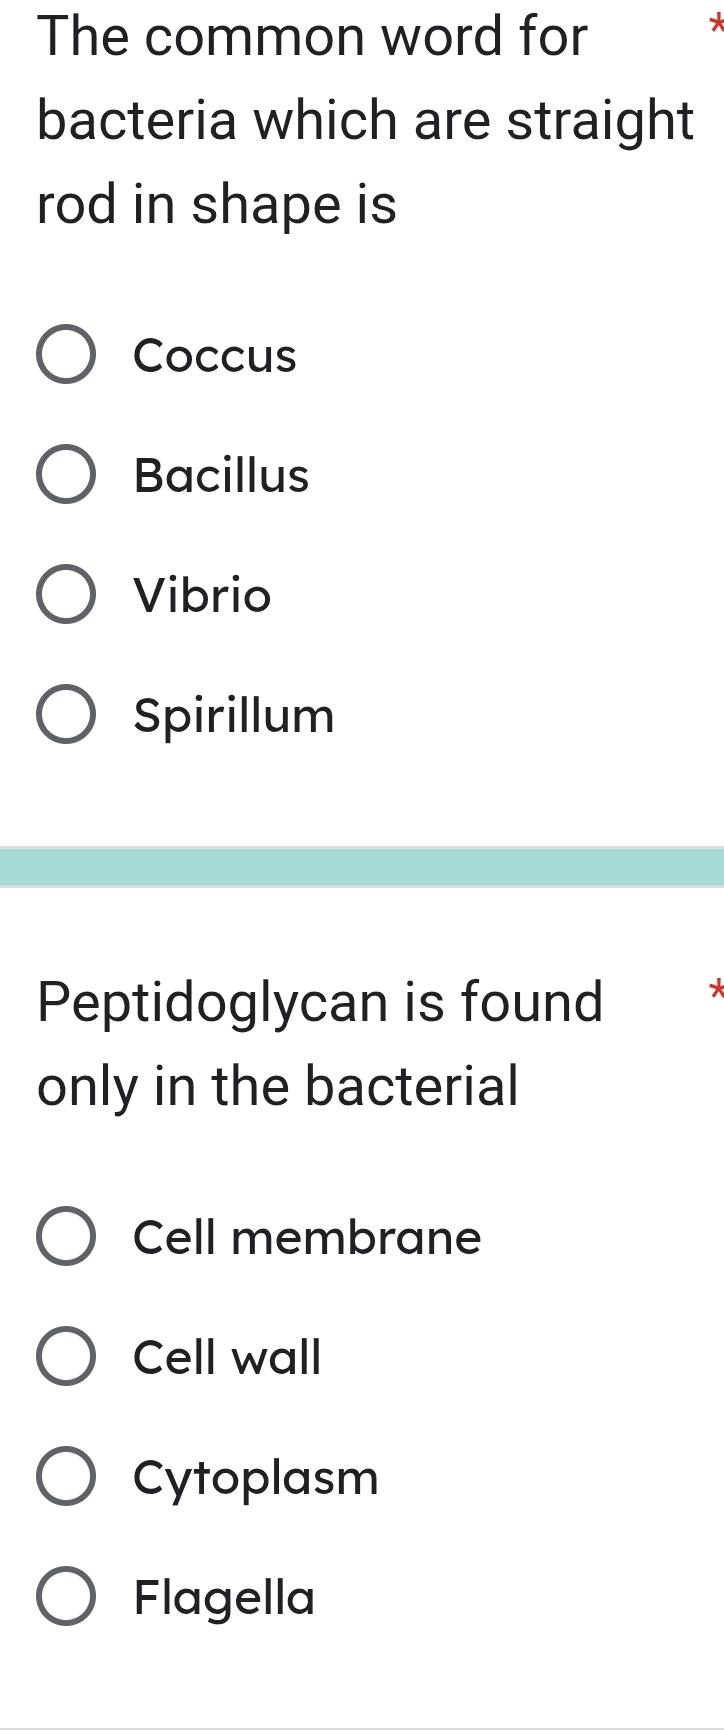The width and height of the screenshot is (724, 1730).
Task: Choose the Cell wall radio button
Action: pos(67,1357)
